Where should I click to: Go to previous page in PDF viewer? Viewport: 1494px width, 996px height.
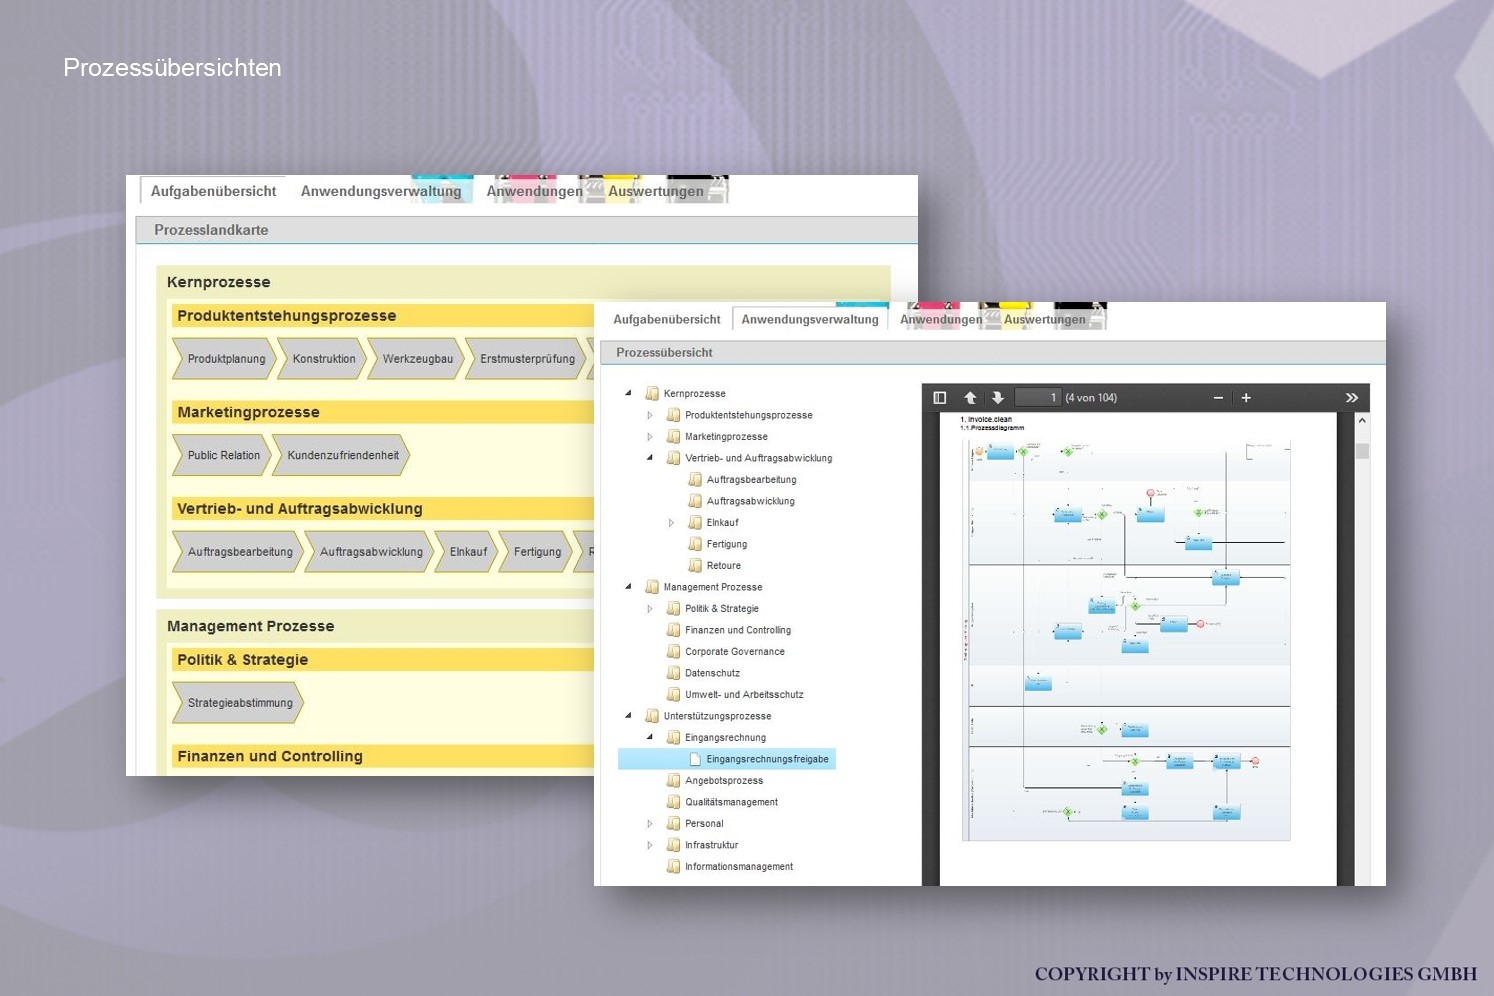pyautogui.click(x=970, y=398)
